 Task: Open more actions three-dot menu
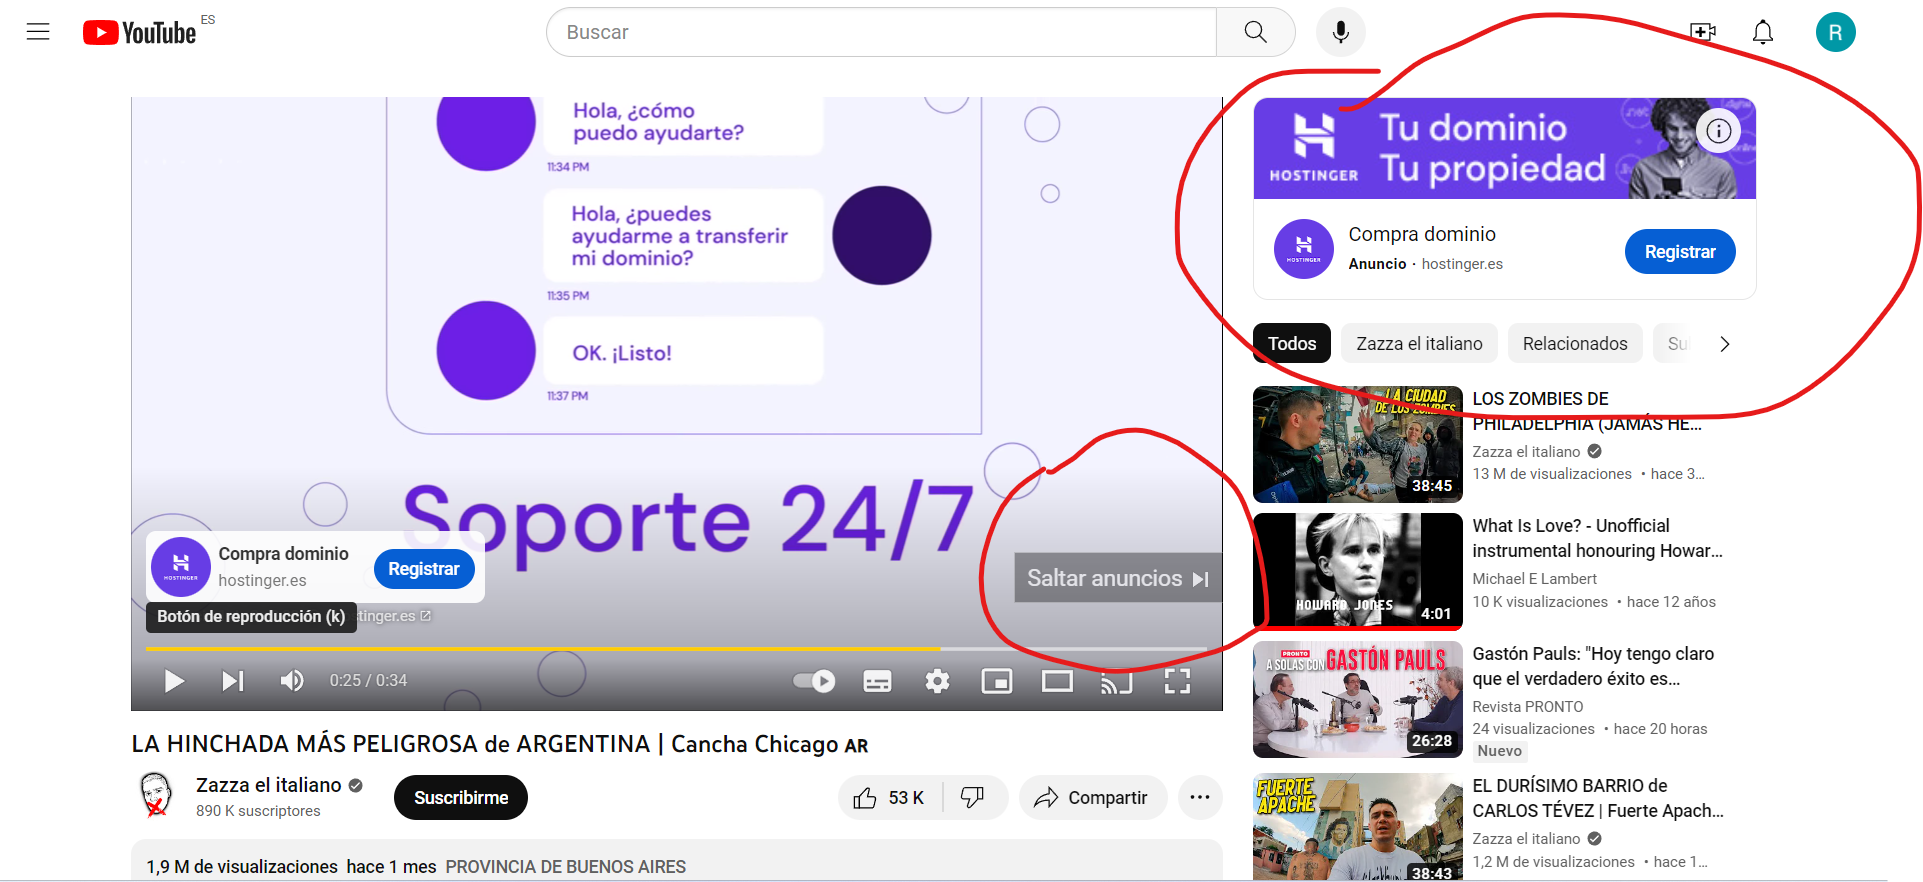click(1200, 798)
